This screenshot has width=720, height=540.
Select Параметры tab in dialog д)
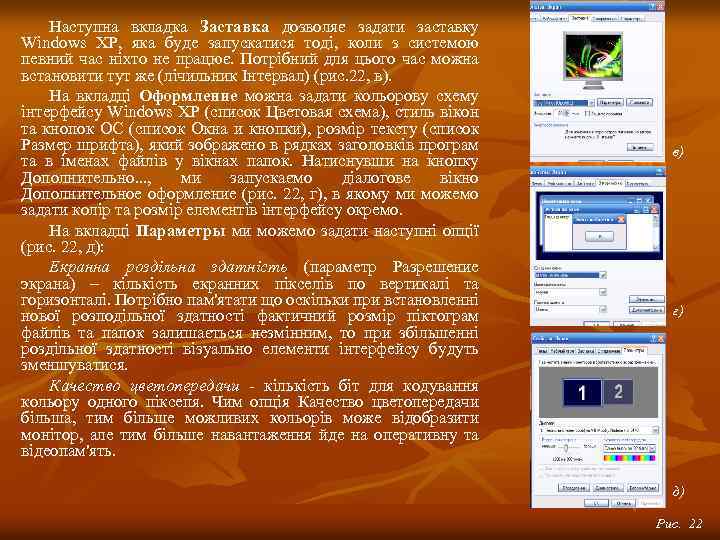coord(635,350)
